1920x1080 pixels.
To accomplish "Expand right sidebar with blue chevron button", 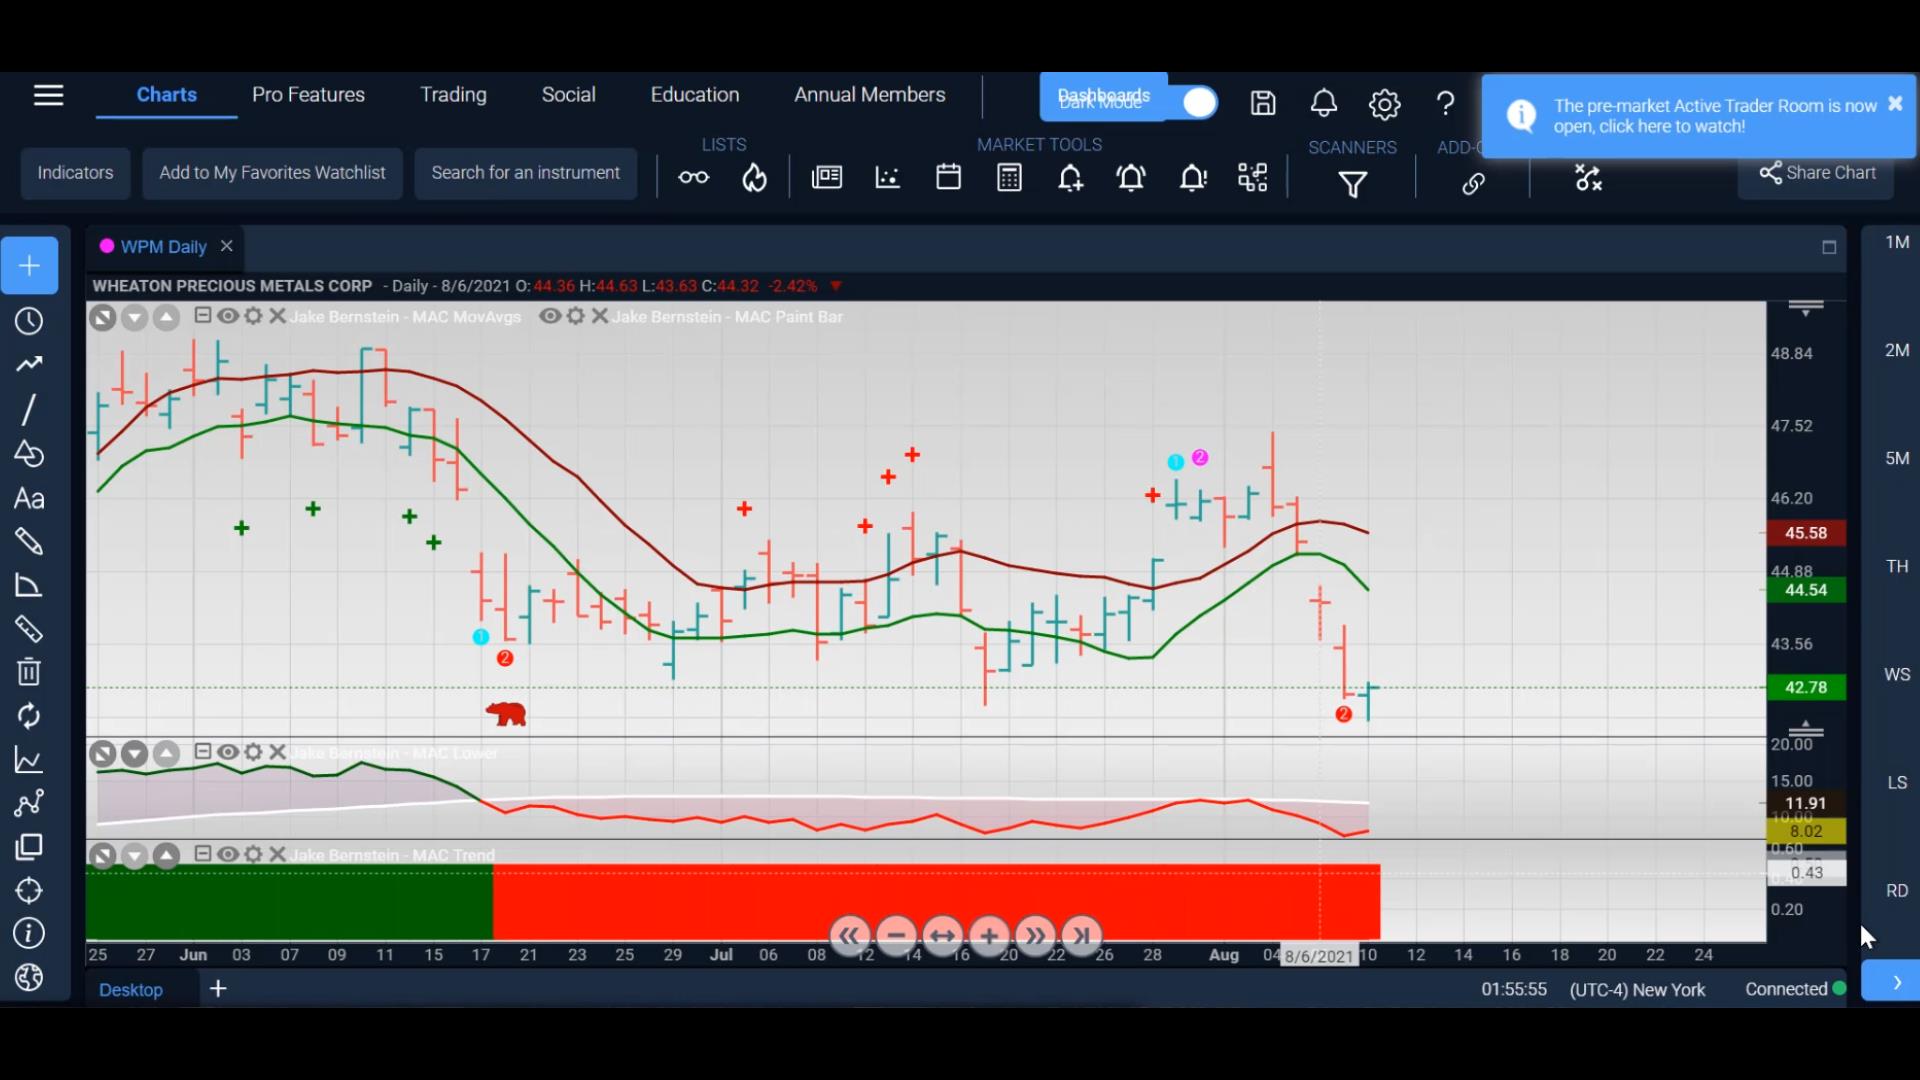I will click(x=1890, y=982).
